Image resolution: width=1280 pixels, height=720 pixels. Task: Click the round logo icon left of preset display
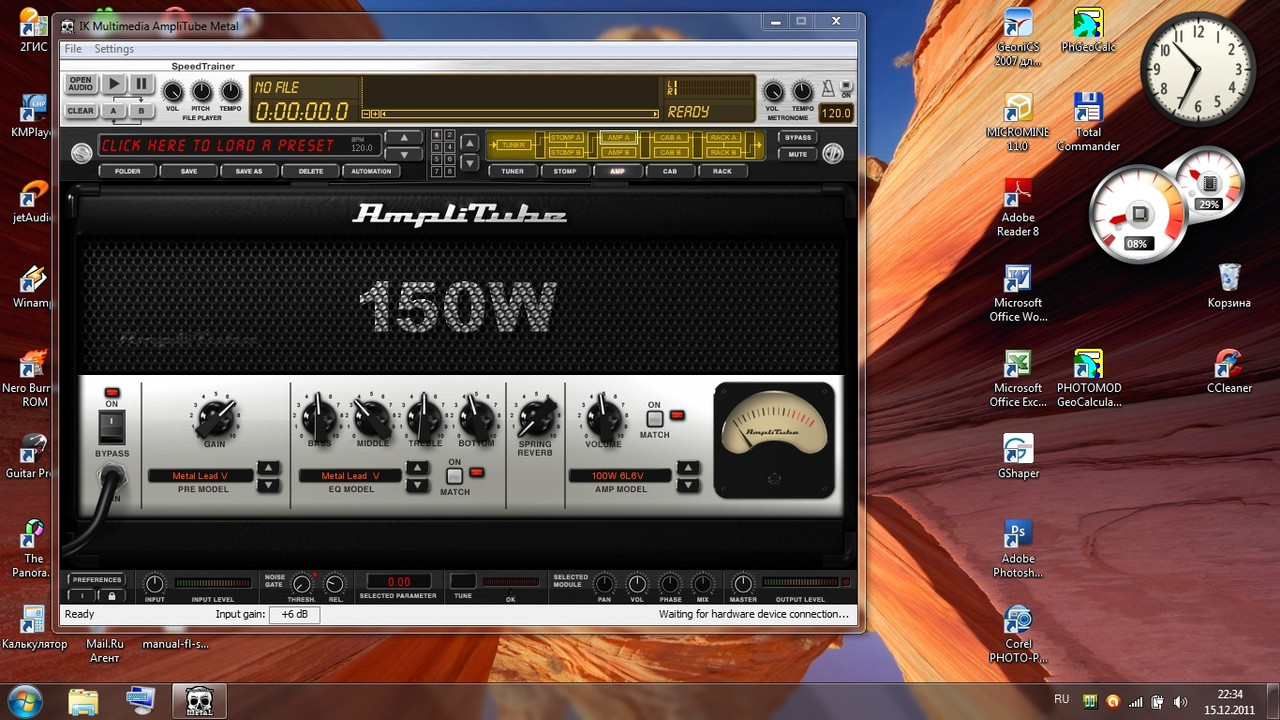pyautogui.click(x=81, y=152)
